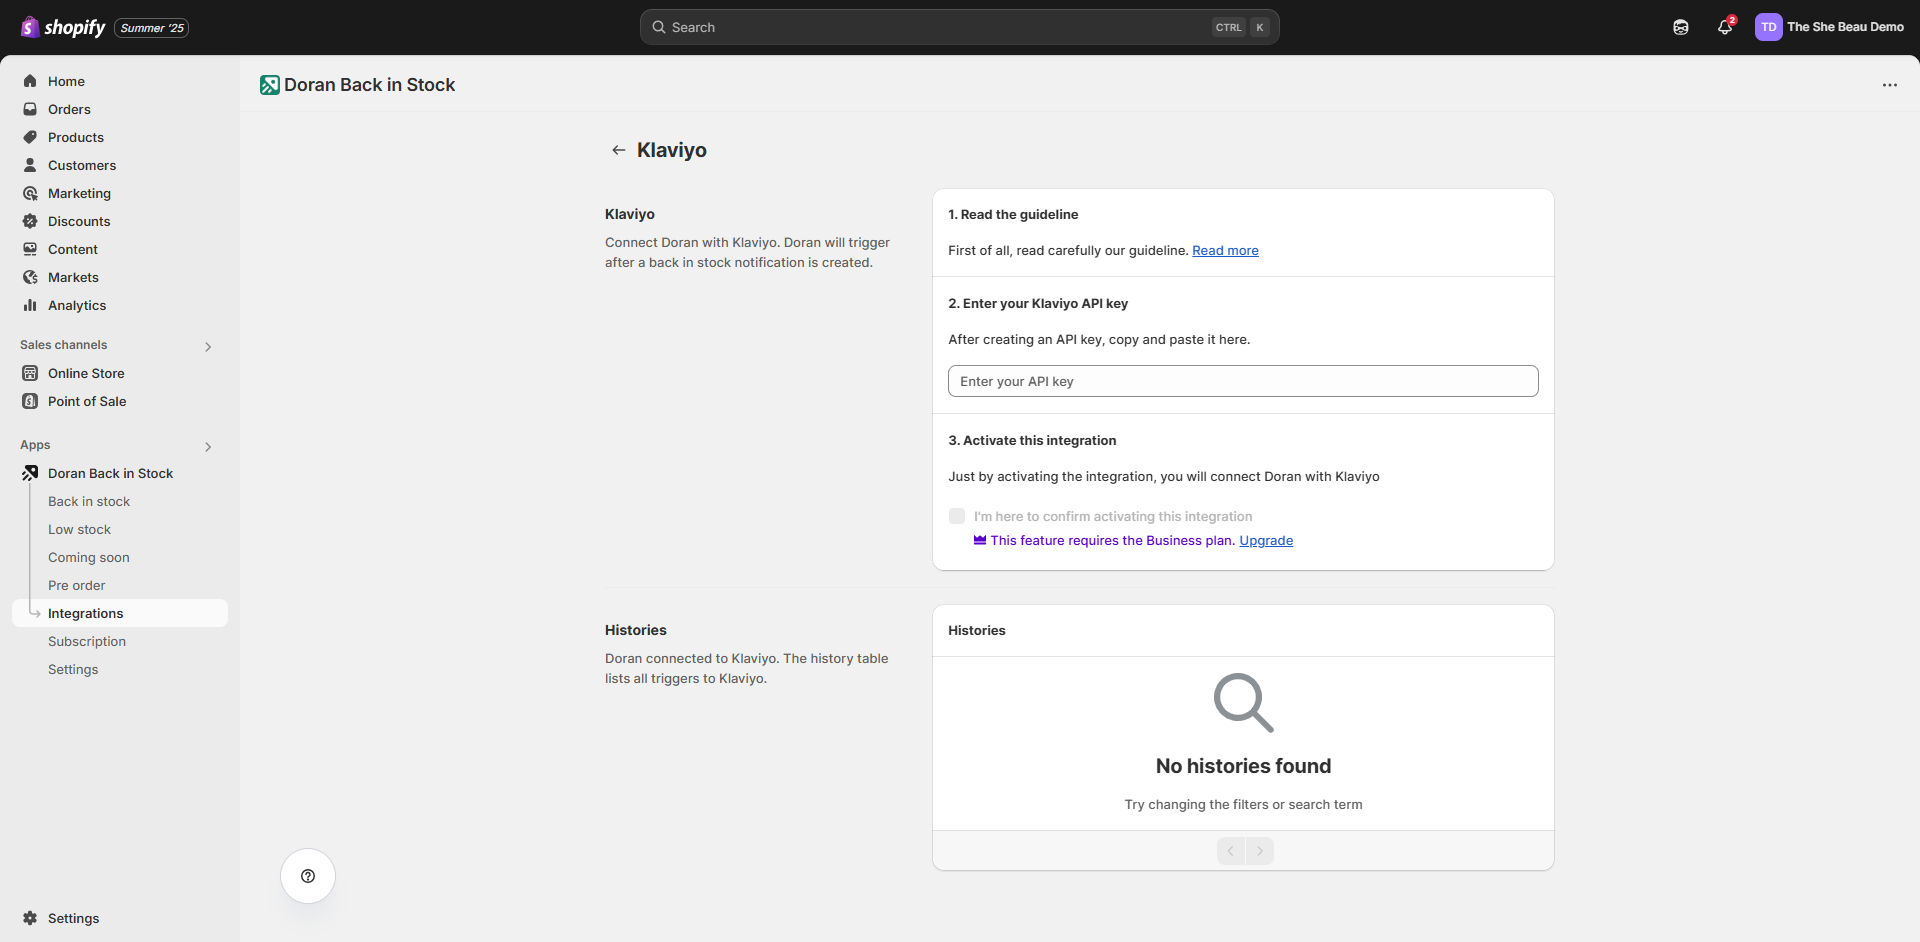Select the Integrations submenu item

(120, 613)
